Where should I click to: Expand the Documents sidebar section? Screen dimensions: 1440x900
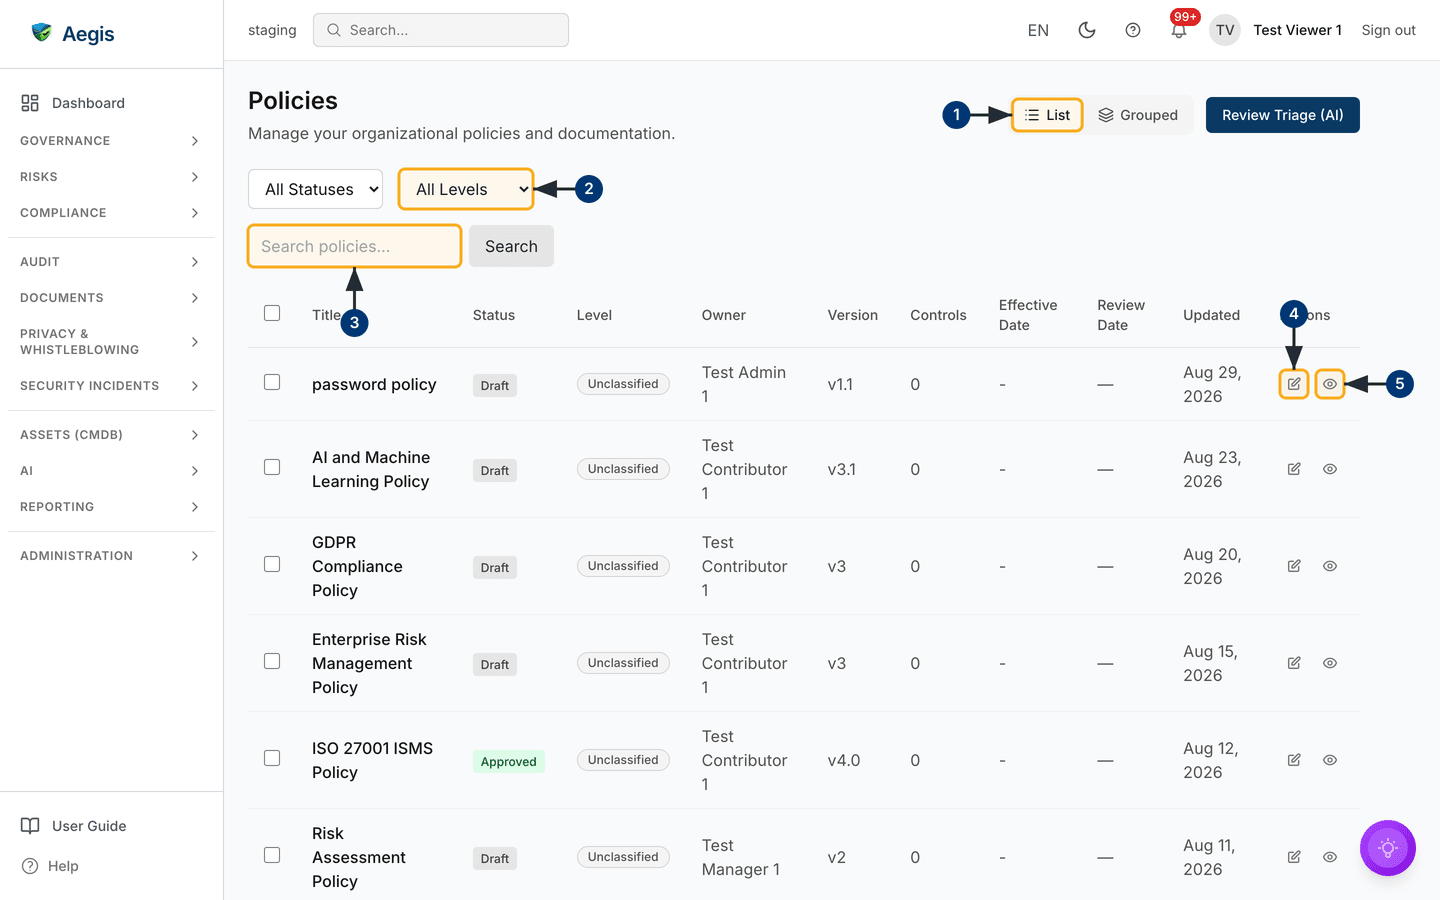(x=111, y=298)
